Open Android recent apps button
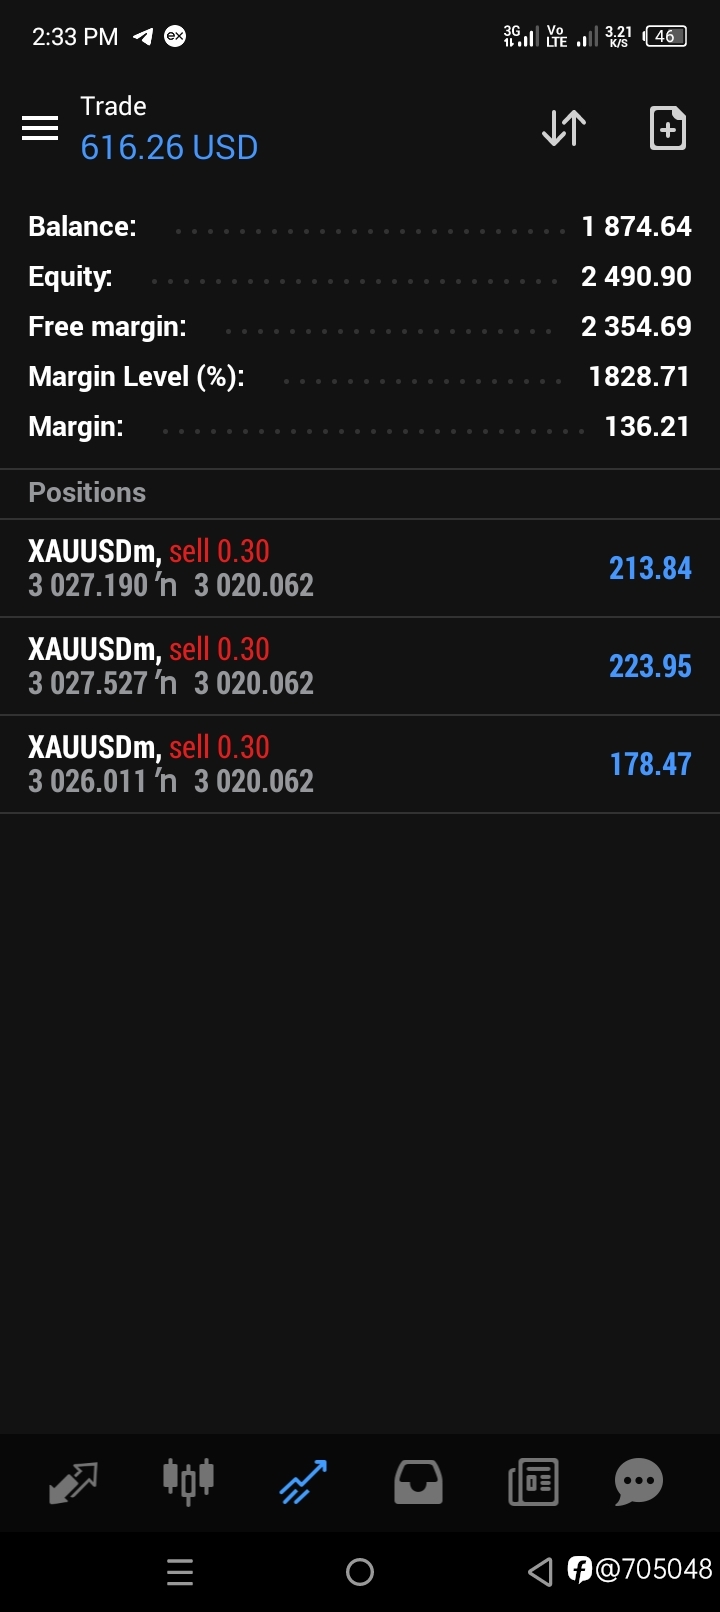 pyautogui.click(x=180, y=1572)
